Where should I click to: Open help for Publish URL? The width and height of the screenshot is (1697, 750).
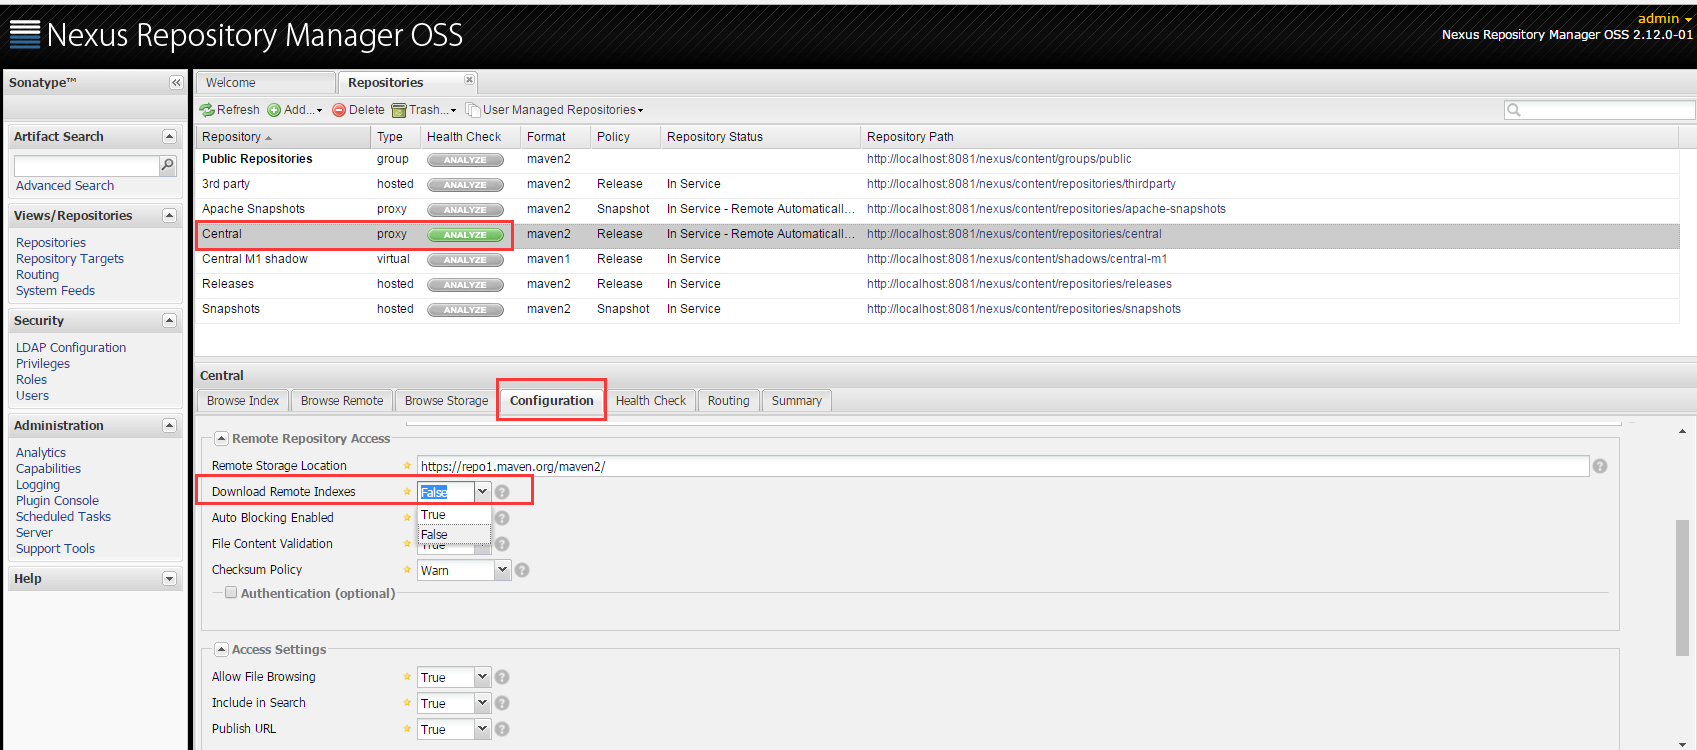point(502,729)
